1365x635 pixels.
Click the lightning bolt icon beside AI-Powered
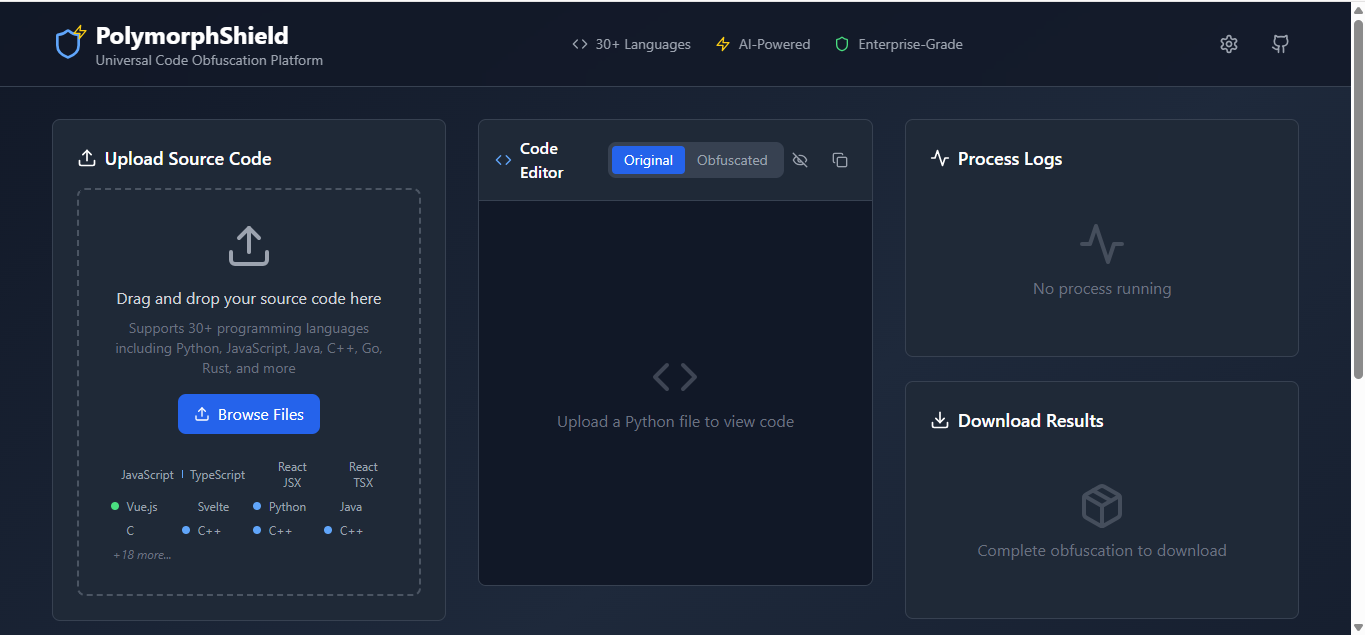[x=723, y=44]
